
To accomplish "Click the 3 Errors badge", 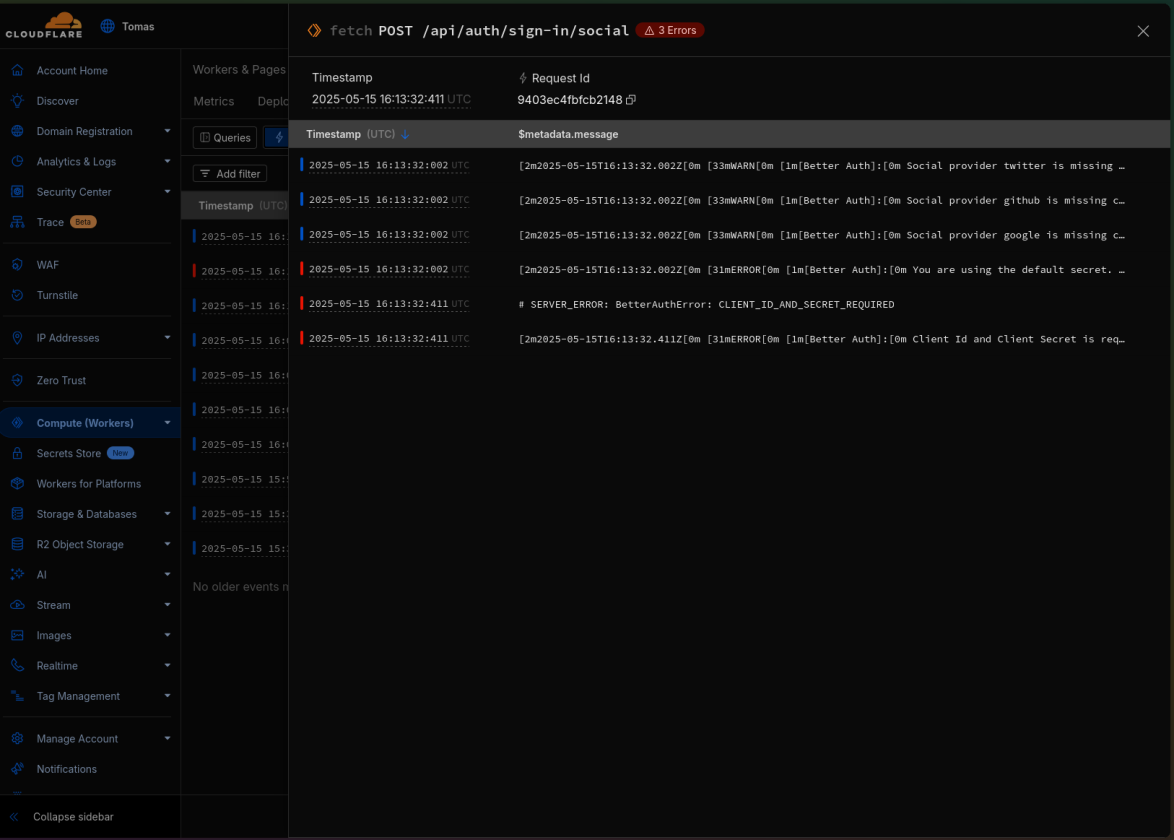I will click(x=670, y=31).
